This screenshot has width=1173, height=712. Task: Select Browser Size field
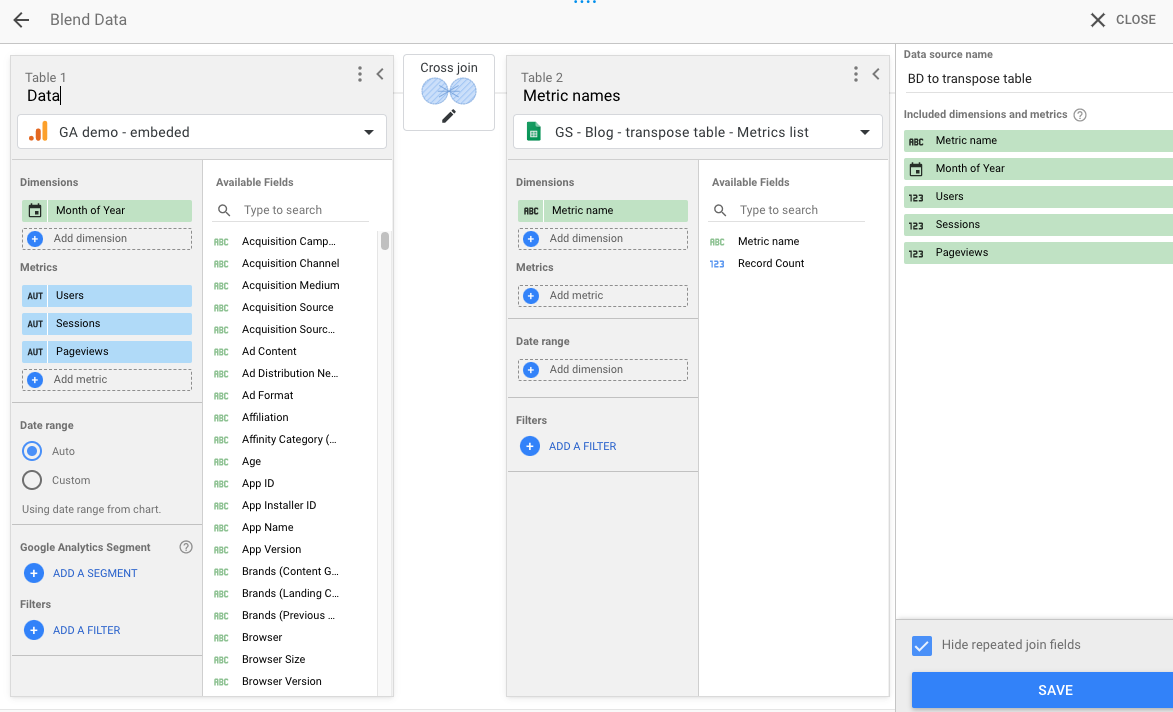(x=274, y=660)
